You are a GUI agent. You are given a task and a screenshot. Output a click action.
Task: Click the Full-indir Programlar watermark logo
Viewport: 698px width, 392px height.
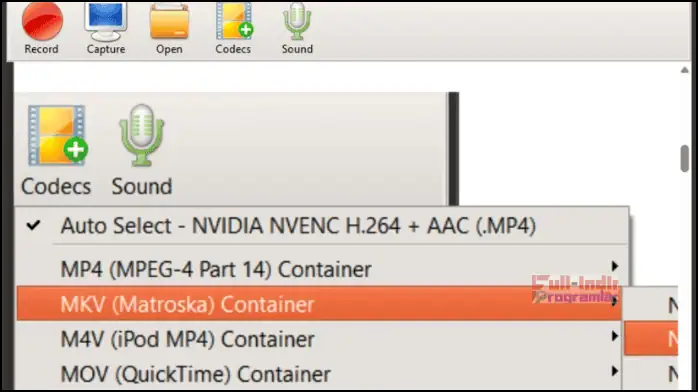coord(575,290)
